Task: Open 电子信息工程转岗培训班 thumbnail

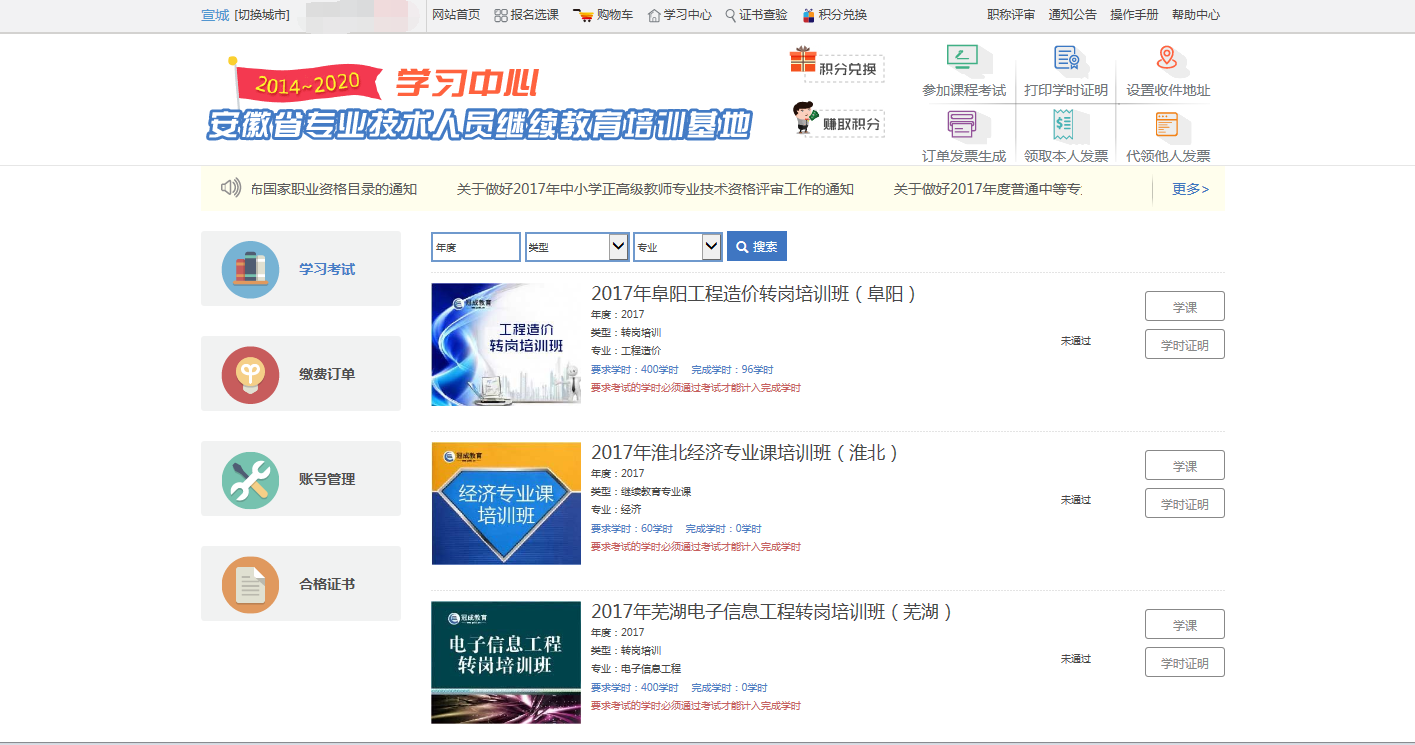Action: (x=506, y=662)
